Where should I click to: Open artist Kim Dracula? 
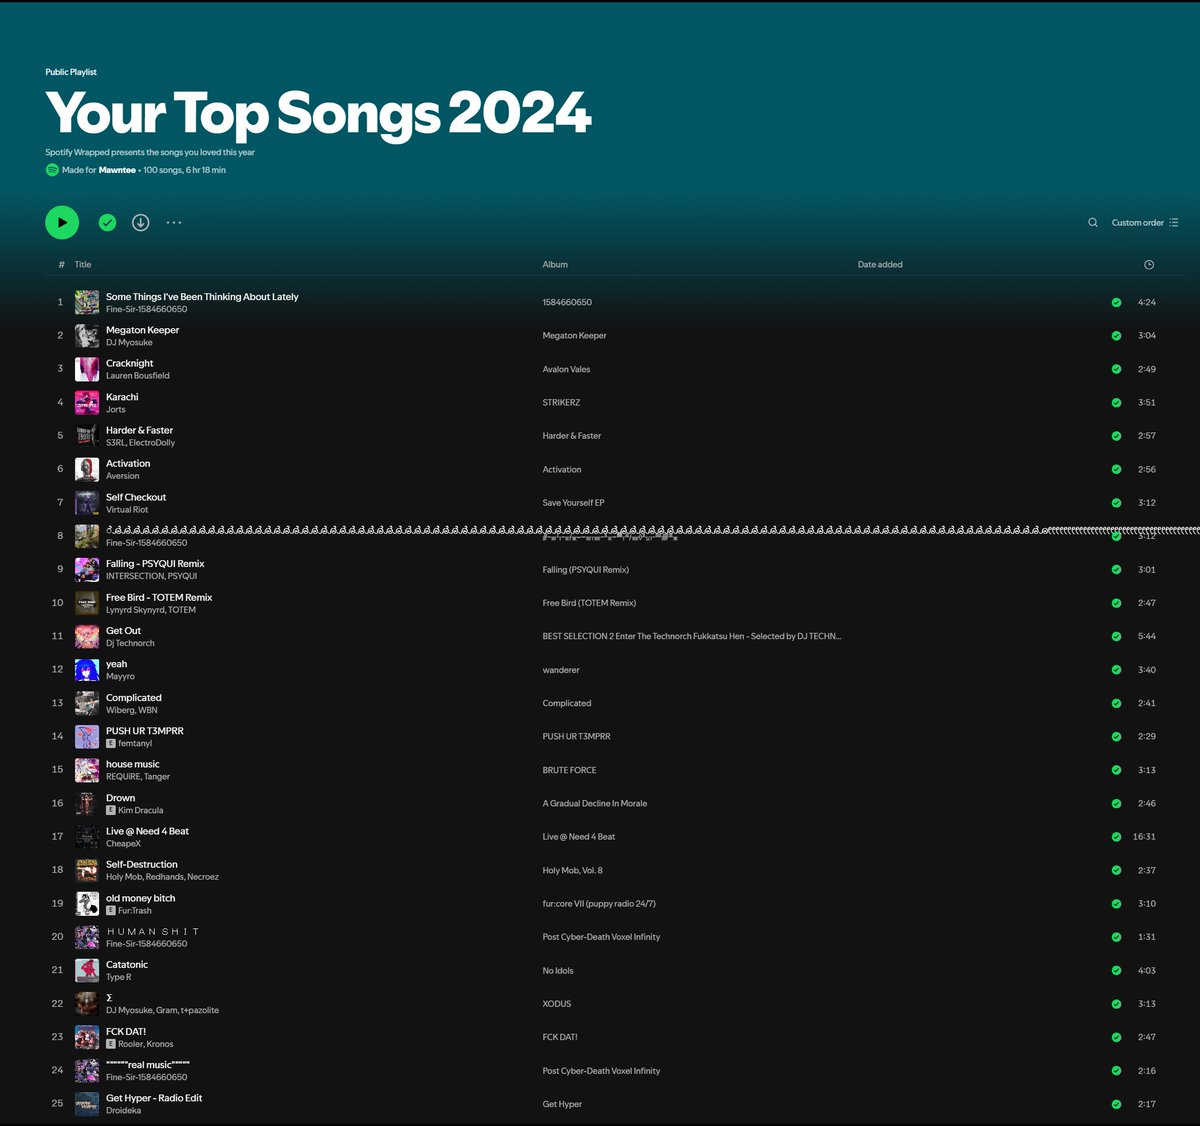tap(141, 810)
